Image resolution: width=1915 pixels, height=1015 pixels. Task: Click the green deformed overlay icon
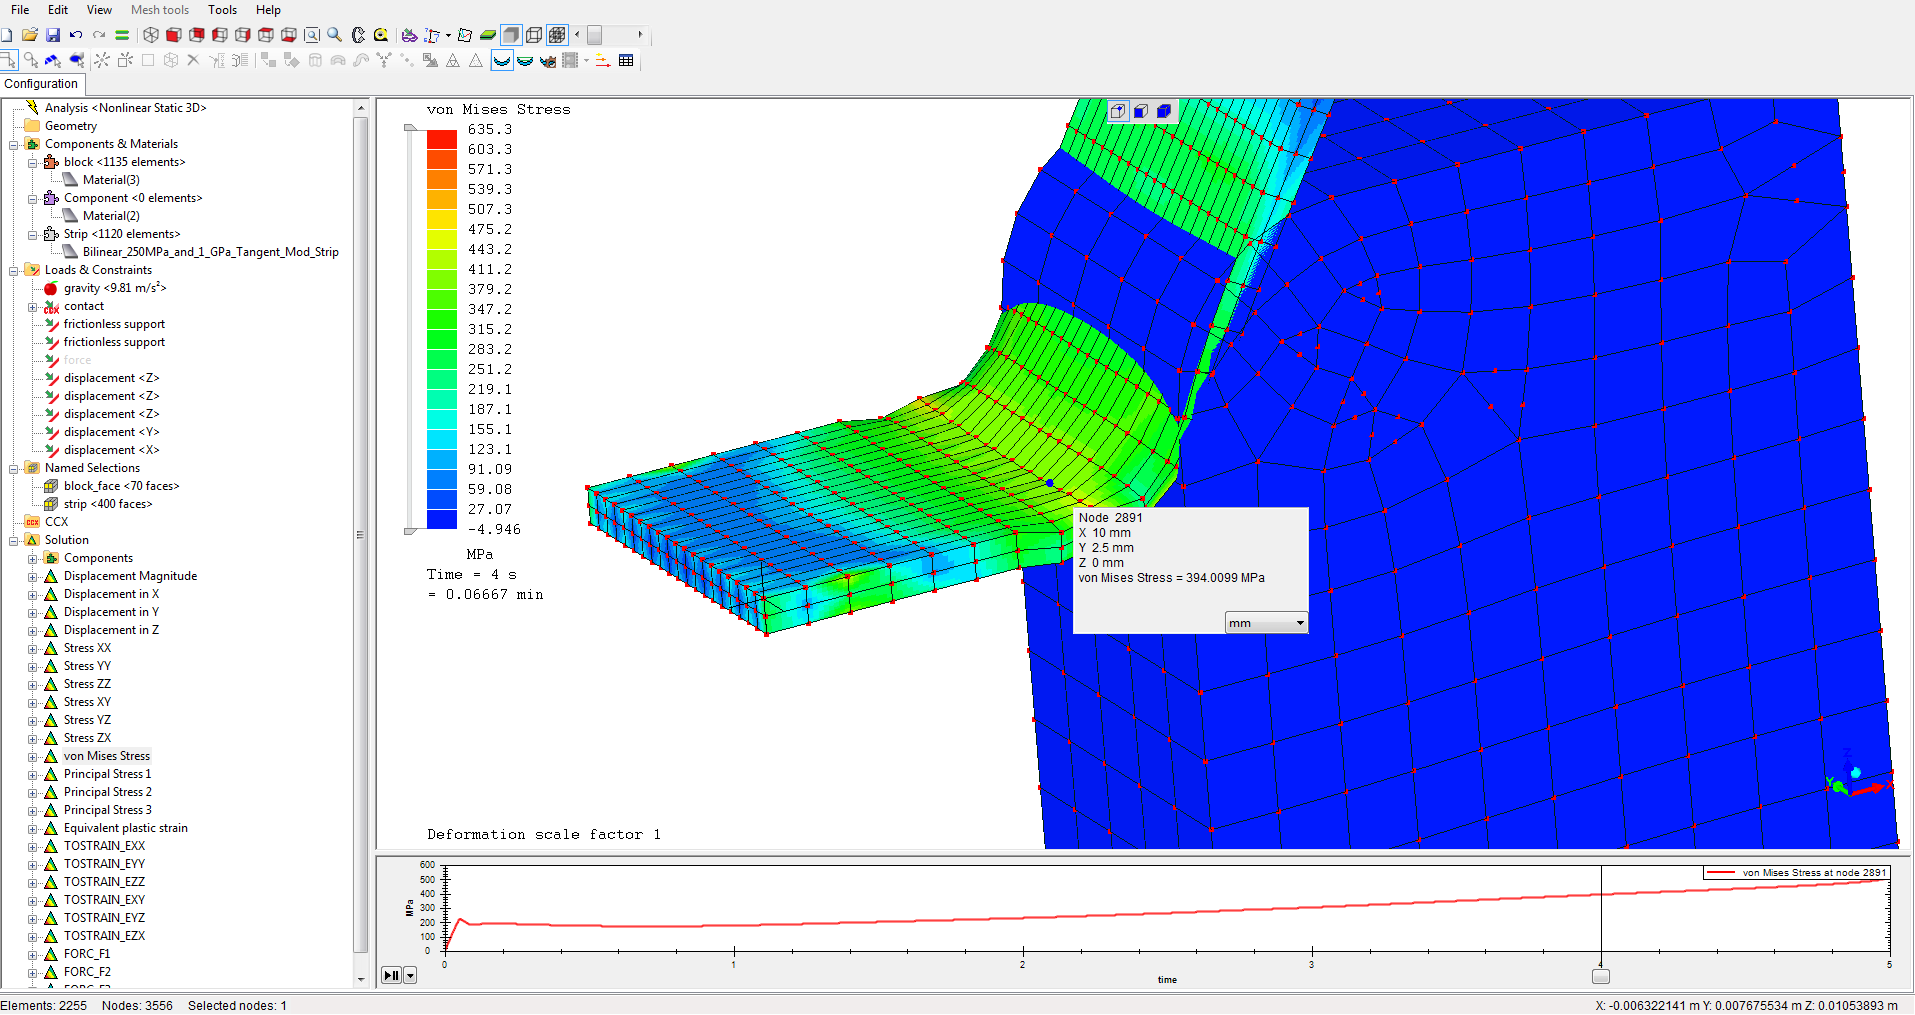coord(525,60)
